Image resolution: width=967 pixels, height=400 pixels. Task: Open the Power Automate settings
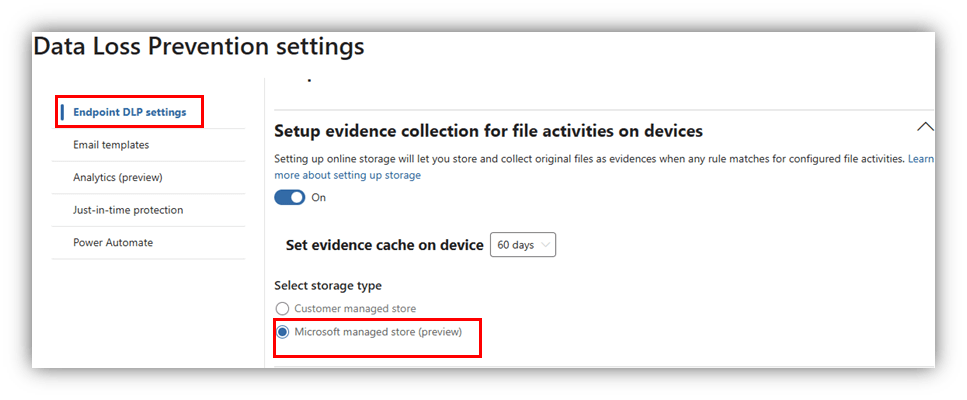(x=113, y=242)
